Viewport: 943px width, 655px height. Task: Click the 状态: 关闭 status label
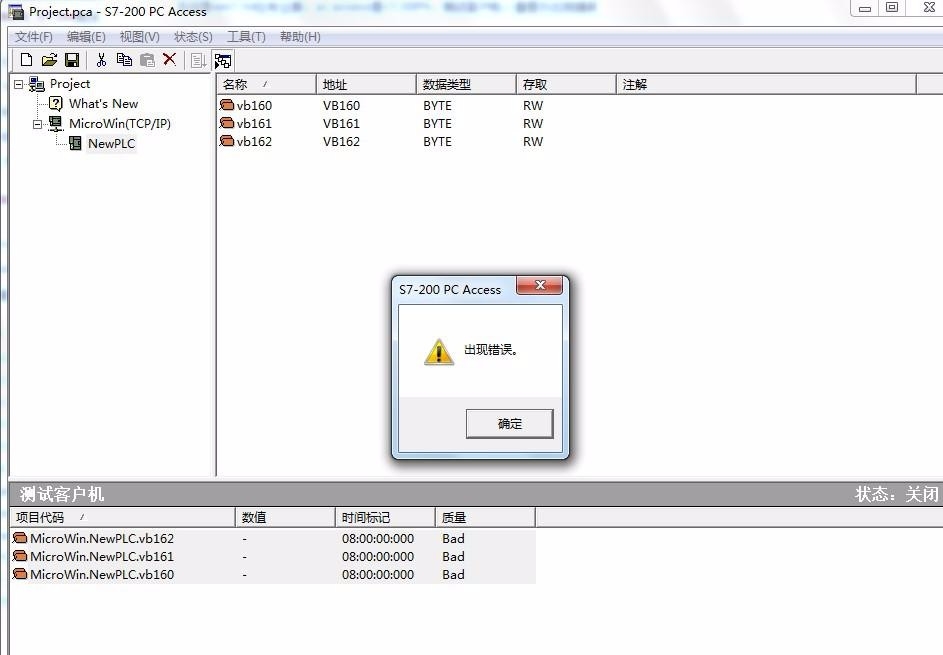click(897, 494)
